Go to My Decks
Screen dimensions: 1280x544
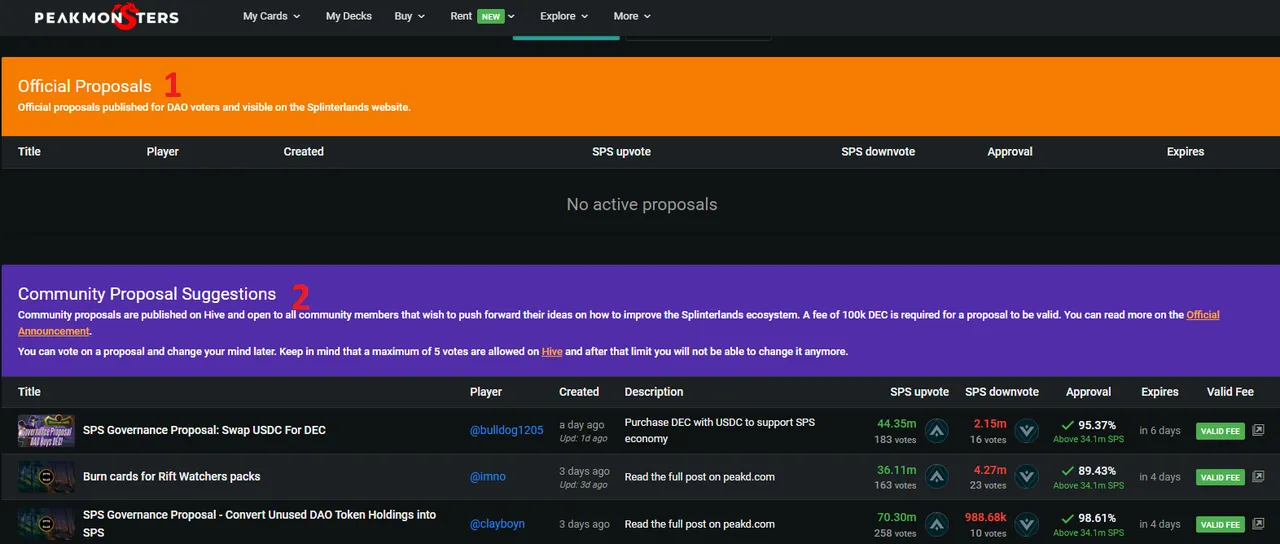pos(348,16)
